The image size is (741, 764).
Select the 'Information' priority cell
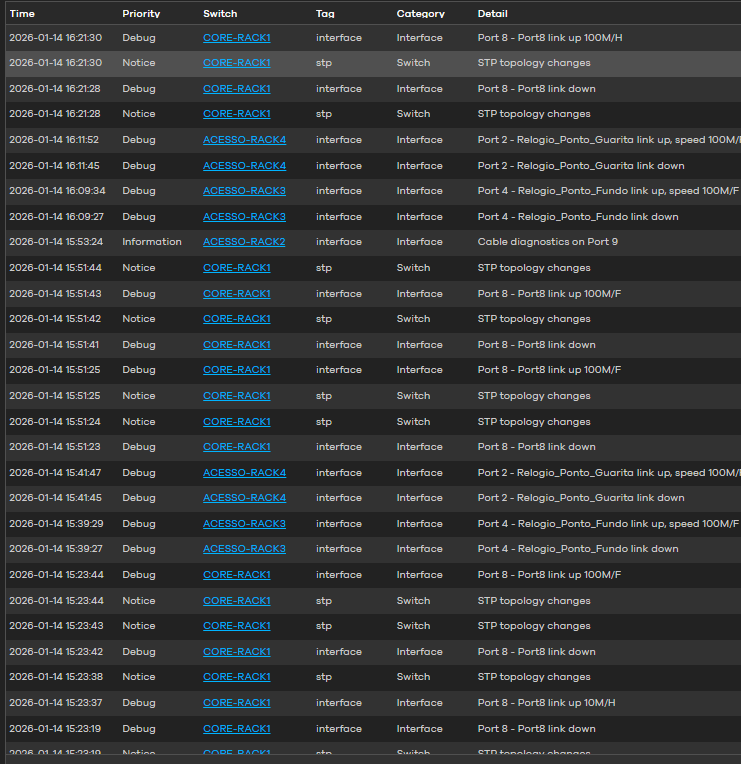(152, 242)
